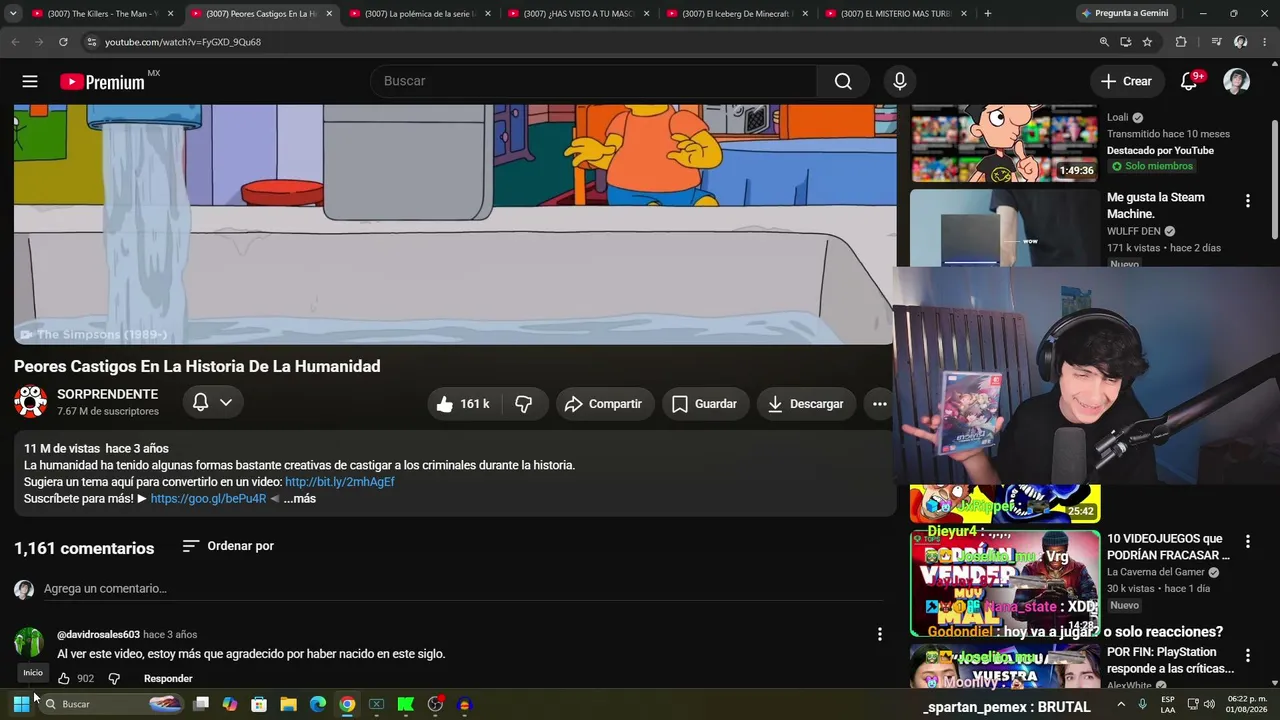Image resolution: width=1280 pixels, height=720 pixels.
Task: Open SORPRENDENTE channel avatar
Action: [30, 402]
